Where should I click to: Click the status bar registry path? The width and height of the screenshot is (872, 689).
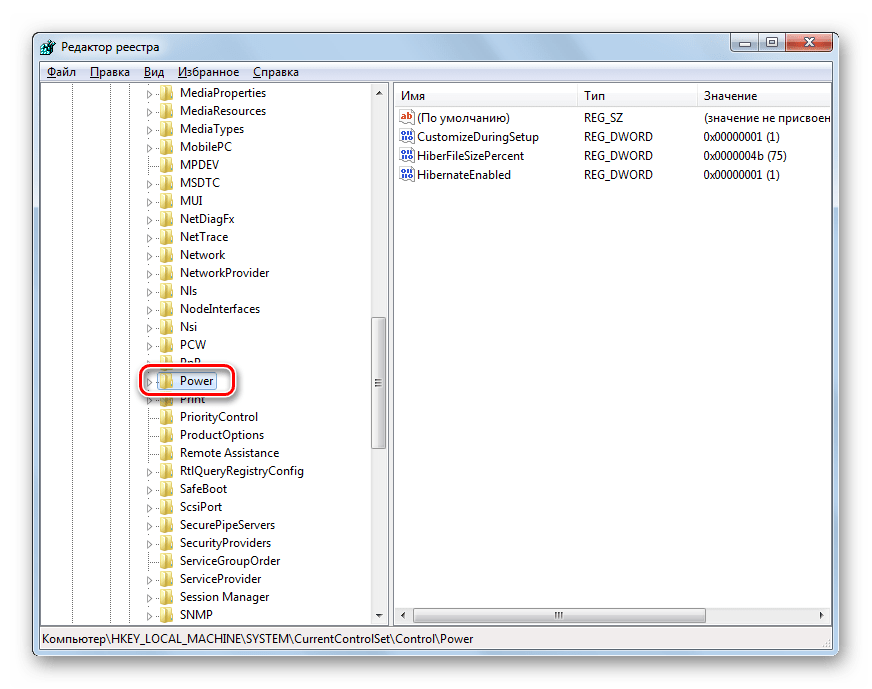tap(257, 639)
